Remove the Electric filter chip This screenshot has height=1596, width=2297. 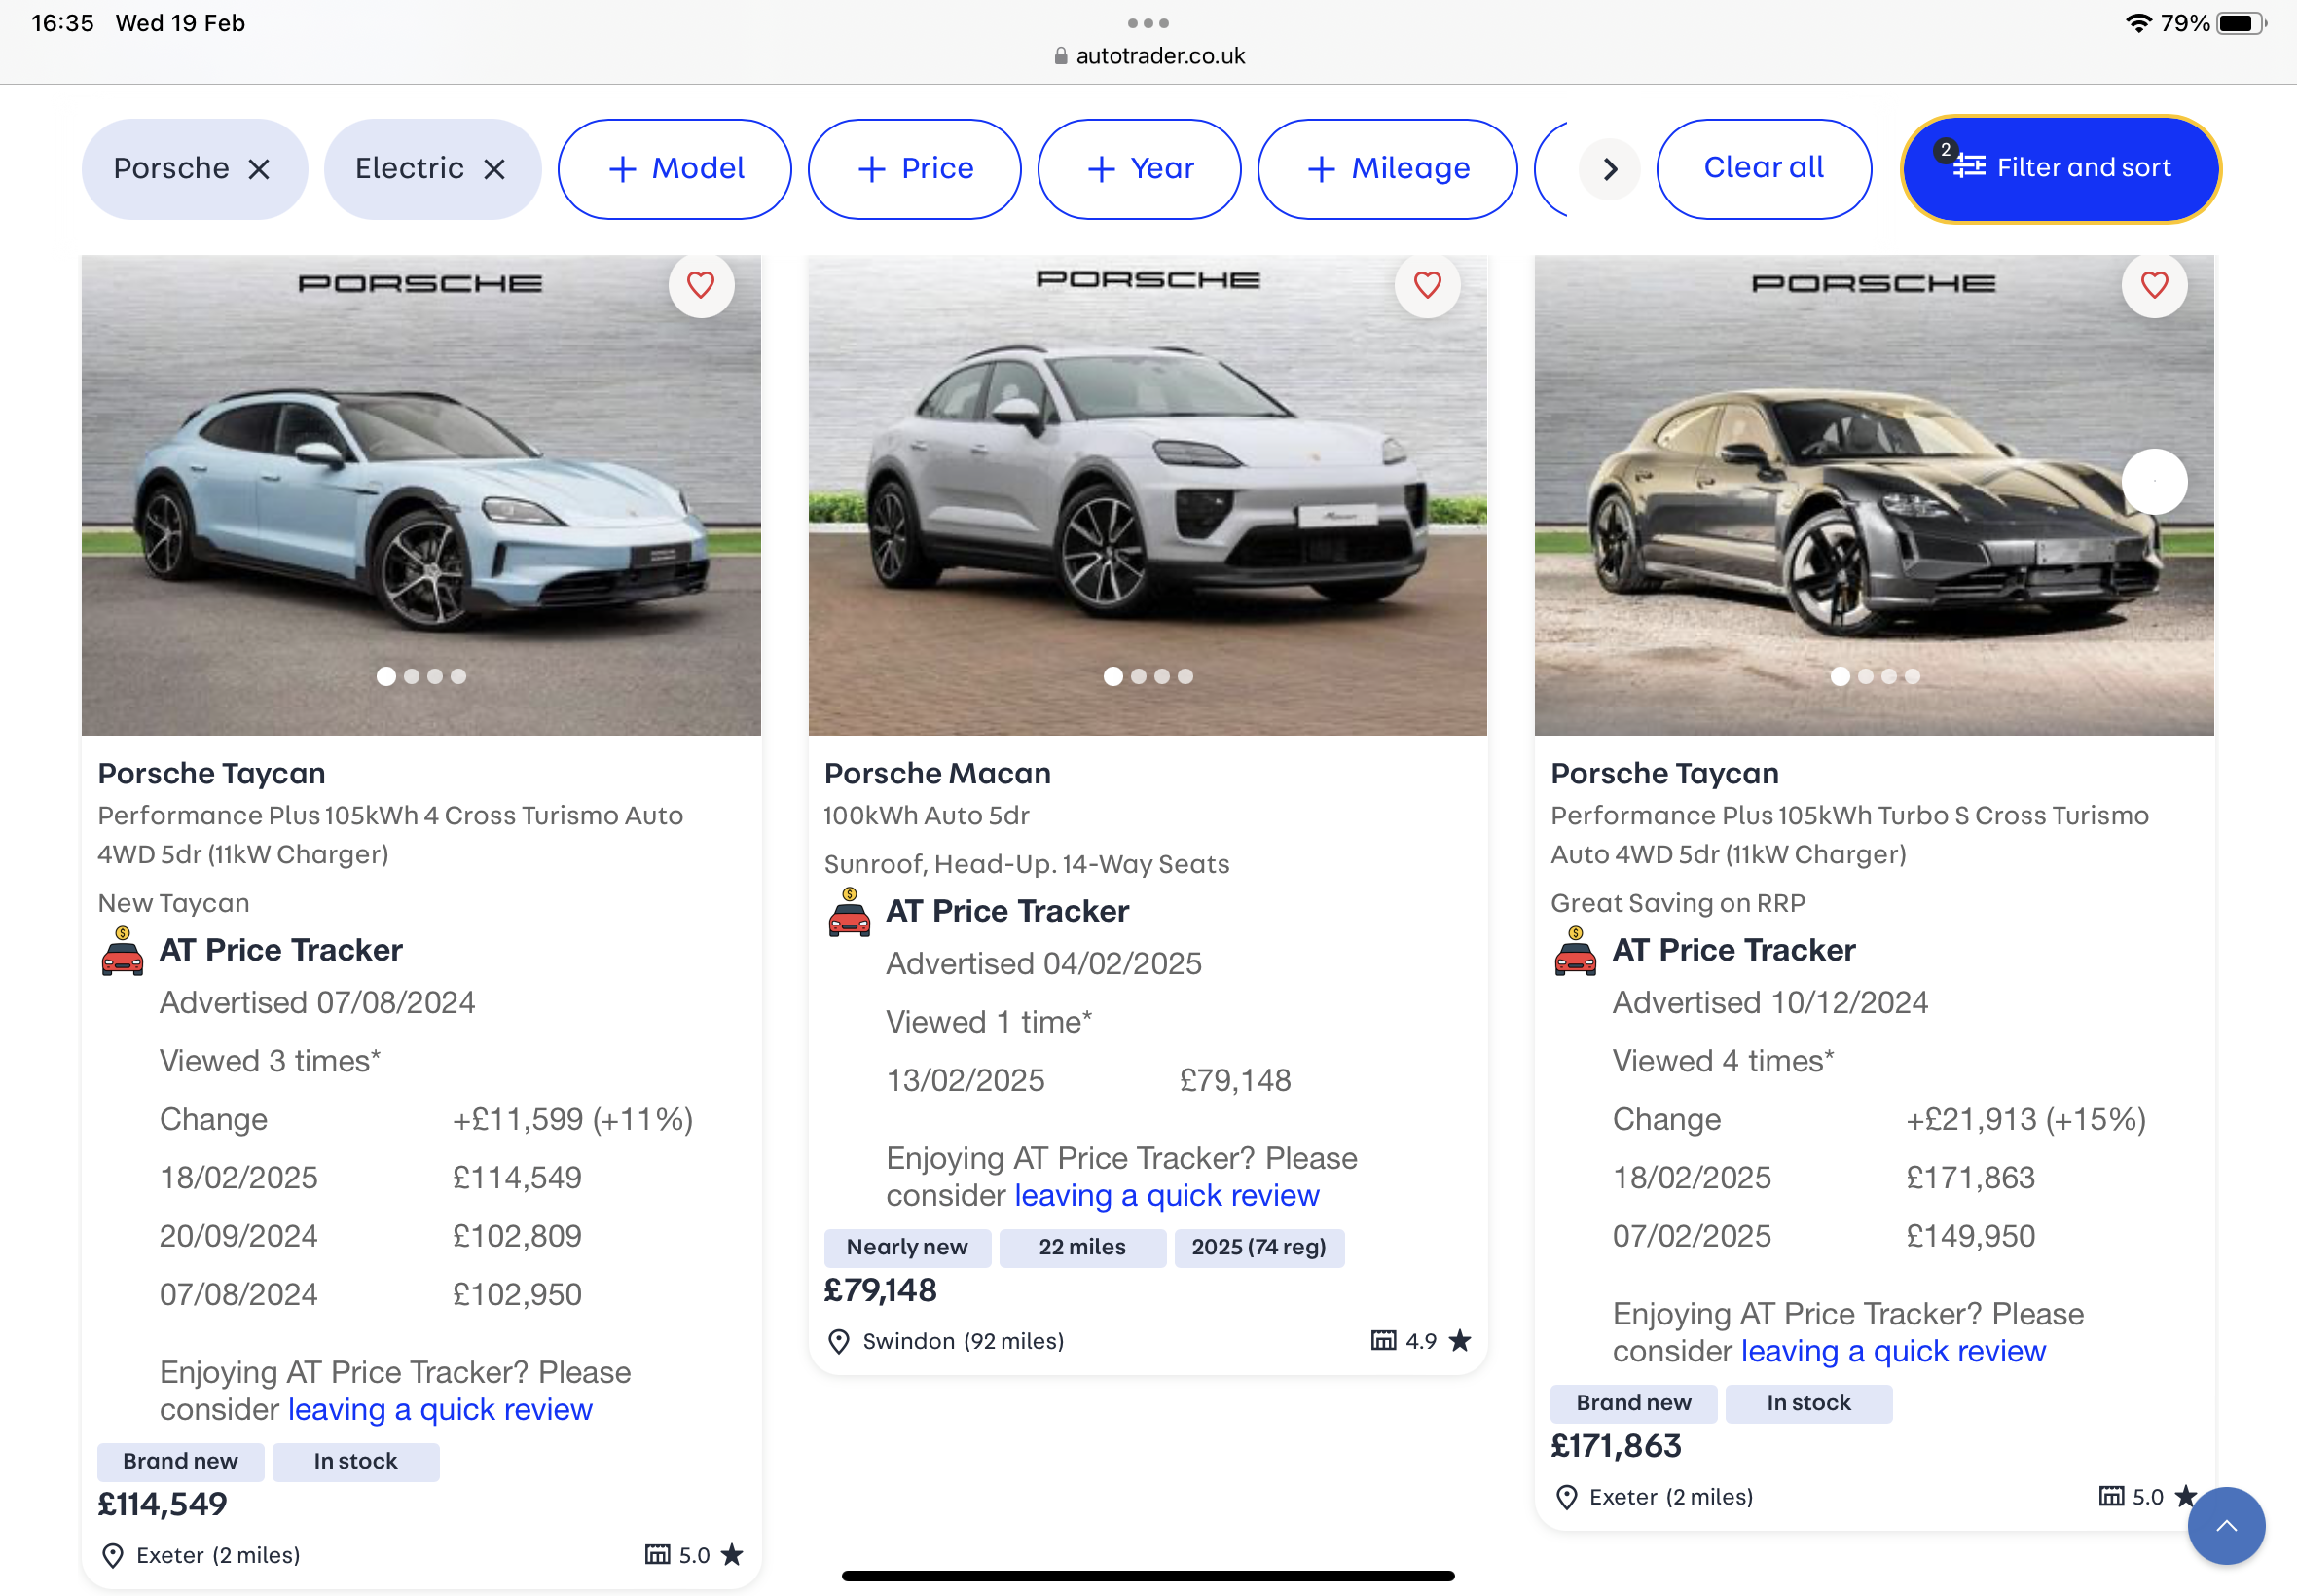coord(494,169)
